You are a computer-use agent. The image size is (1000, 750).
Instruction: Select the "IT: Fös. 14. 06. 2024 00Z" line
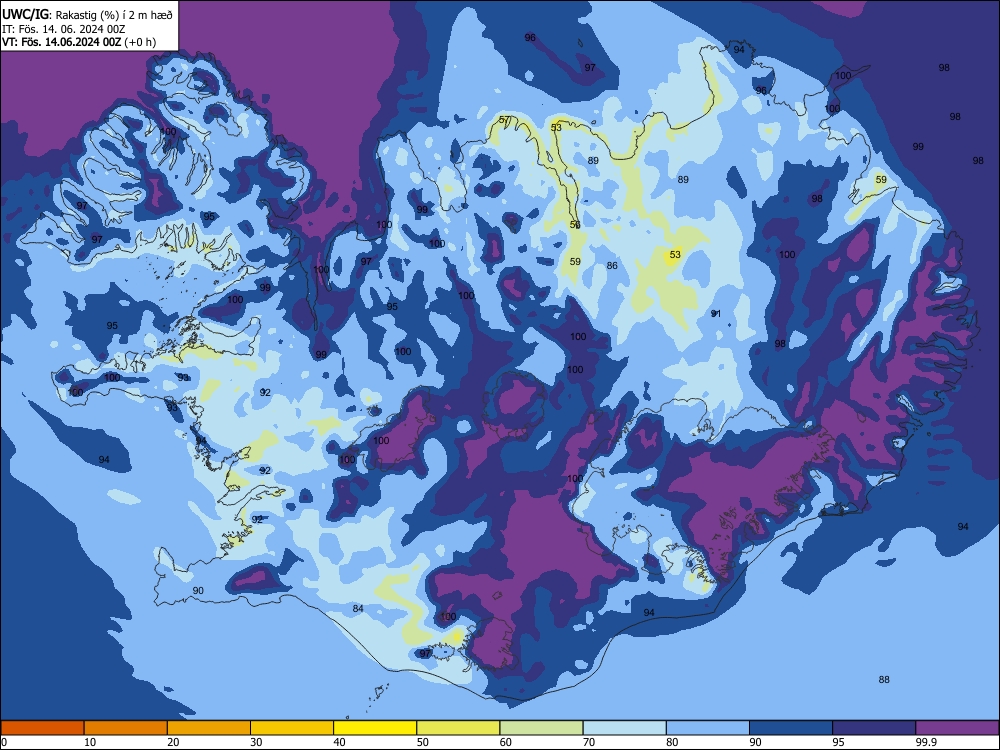[63, 29]
